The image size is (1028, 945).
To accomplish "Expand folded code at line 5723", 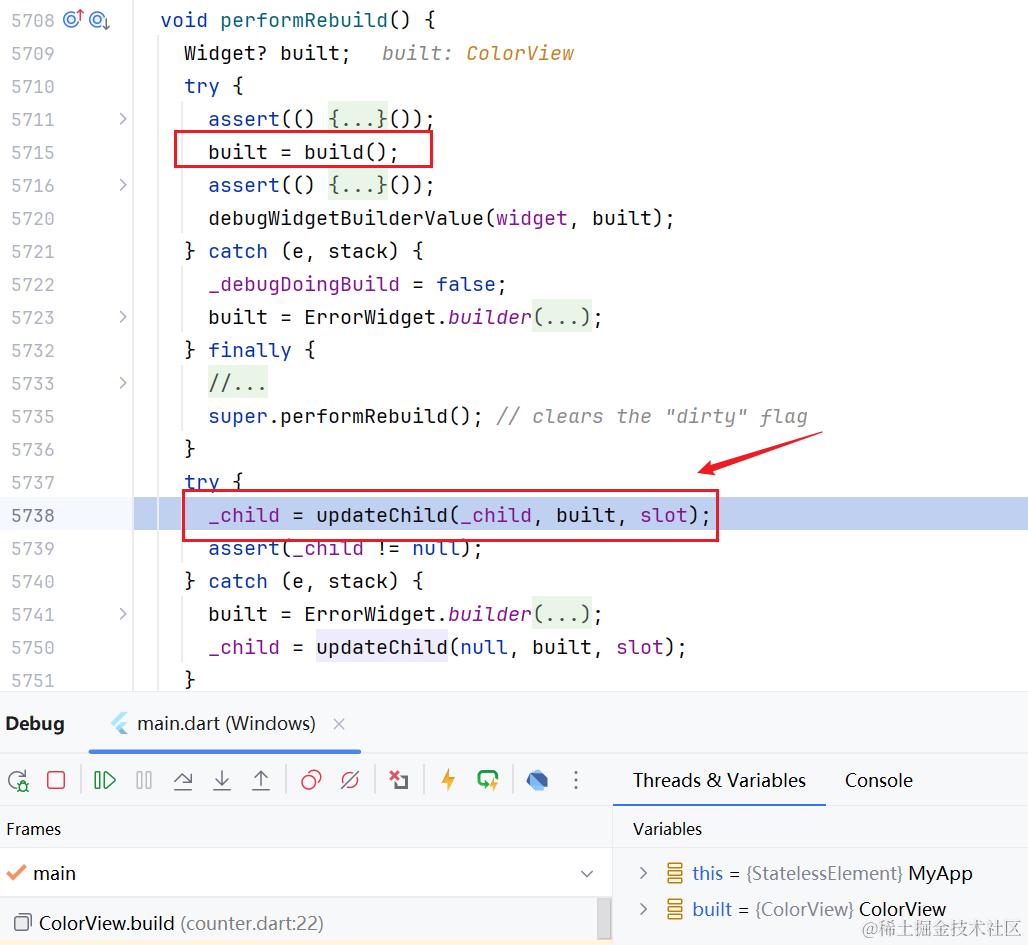I will pos(123,317).
